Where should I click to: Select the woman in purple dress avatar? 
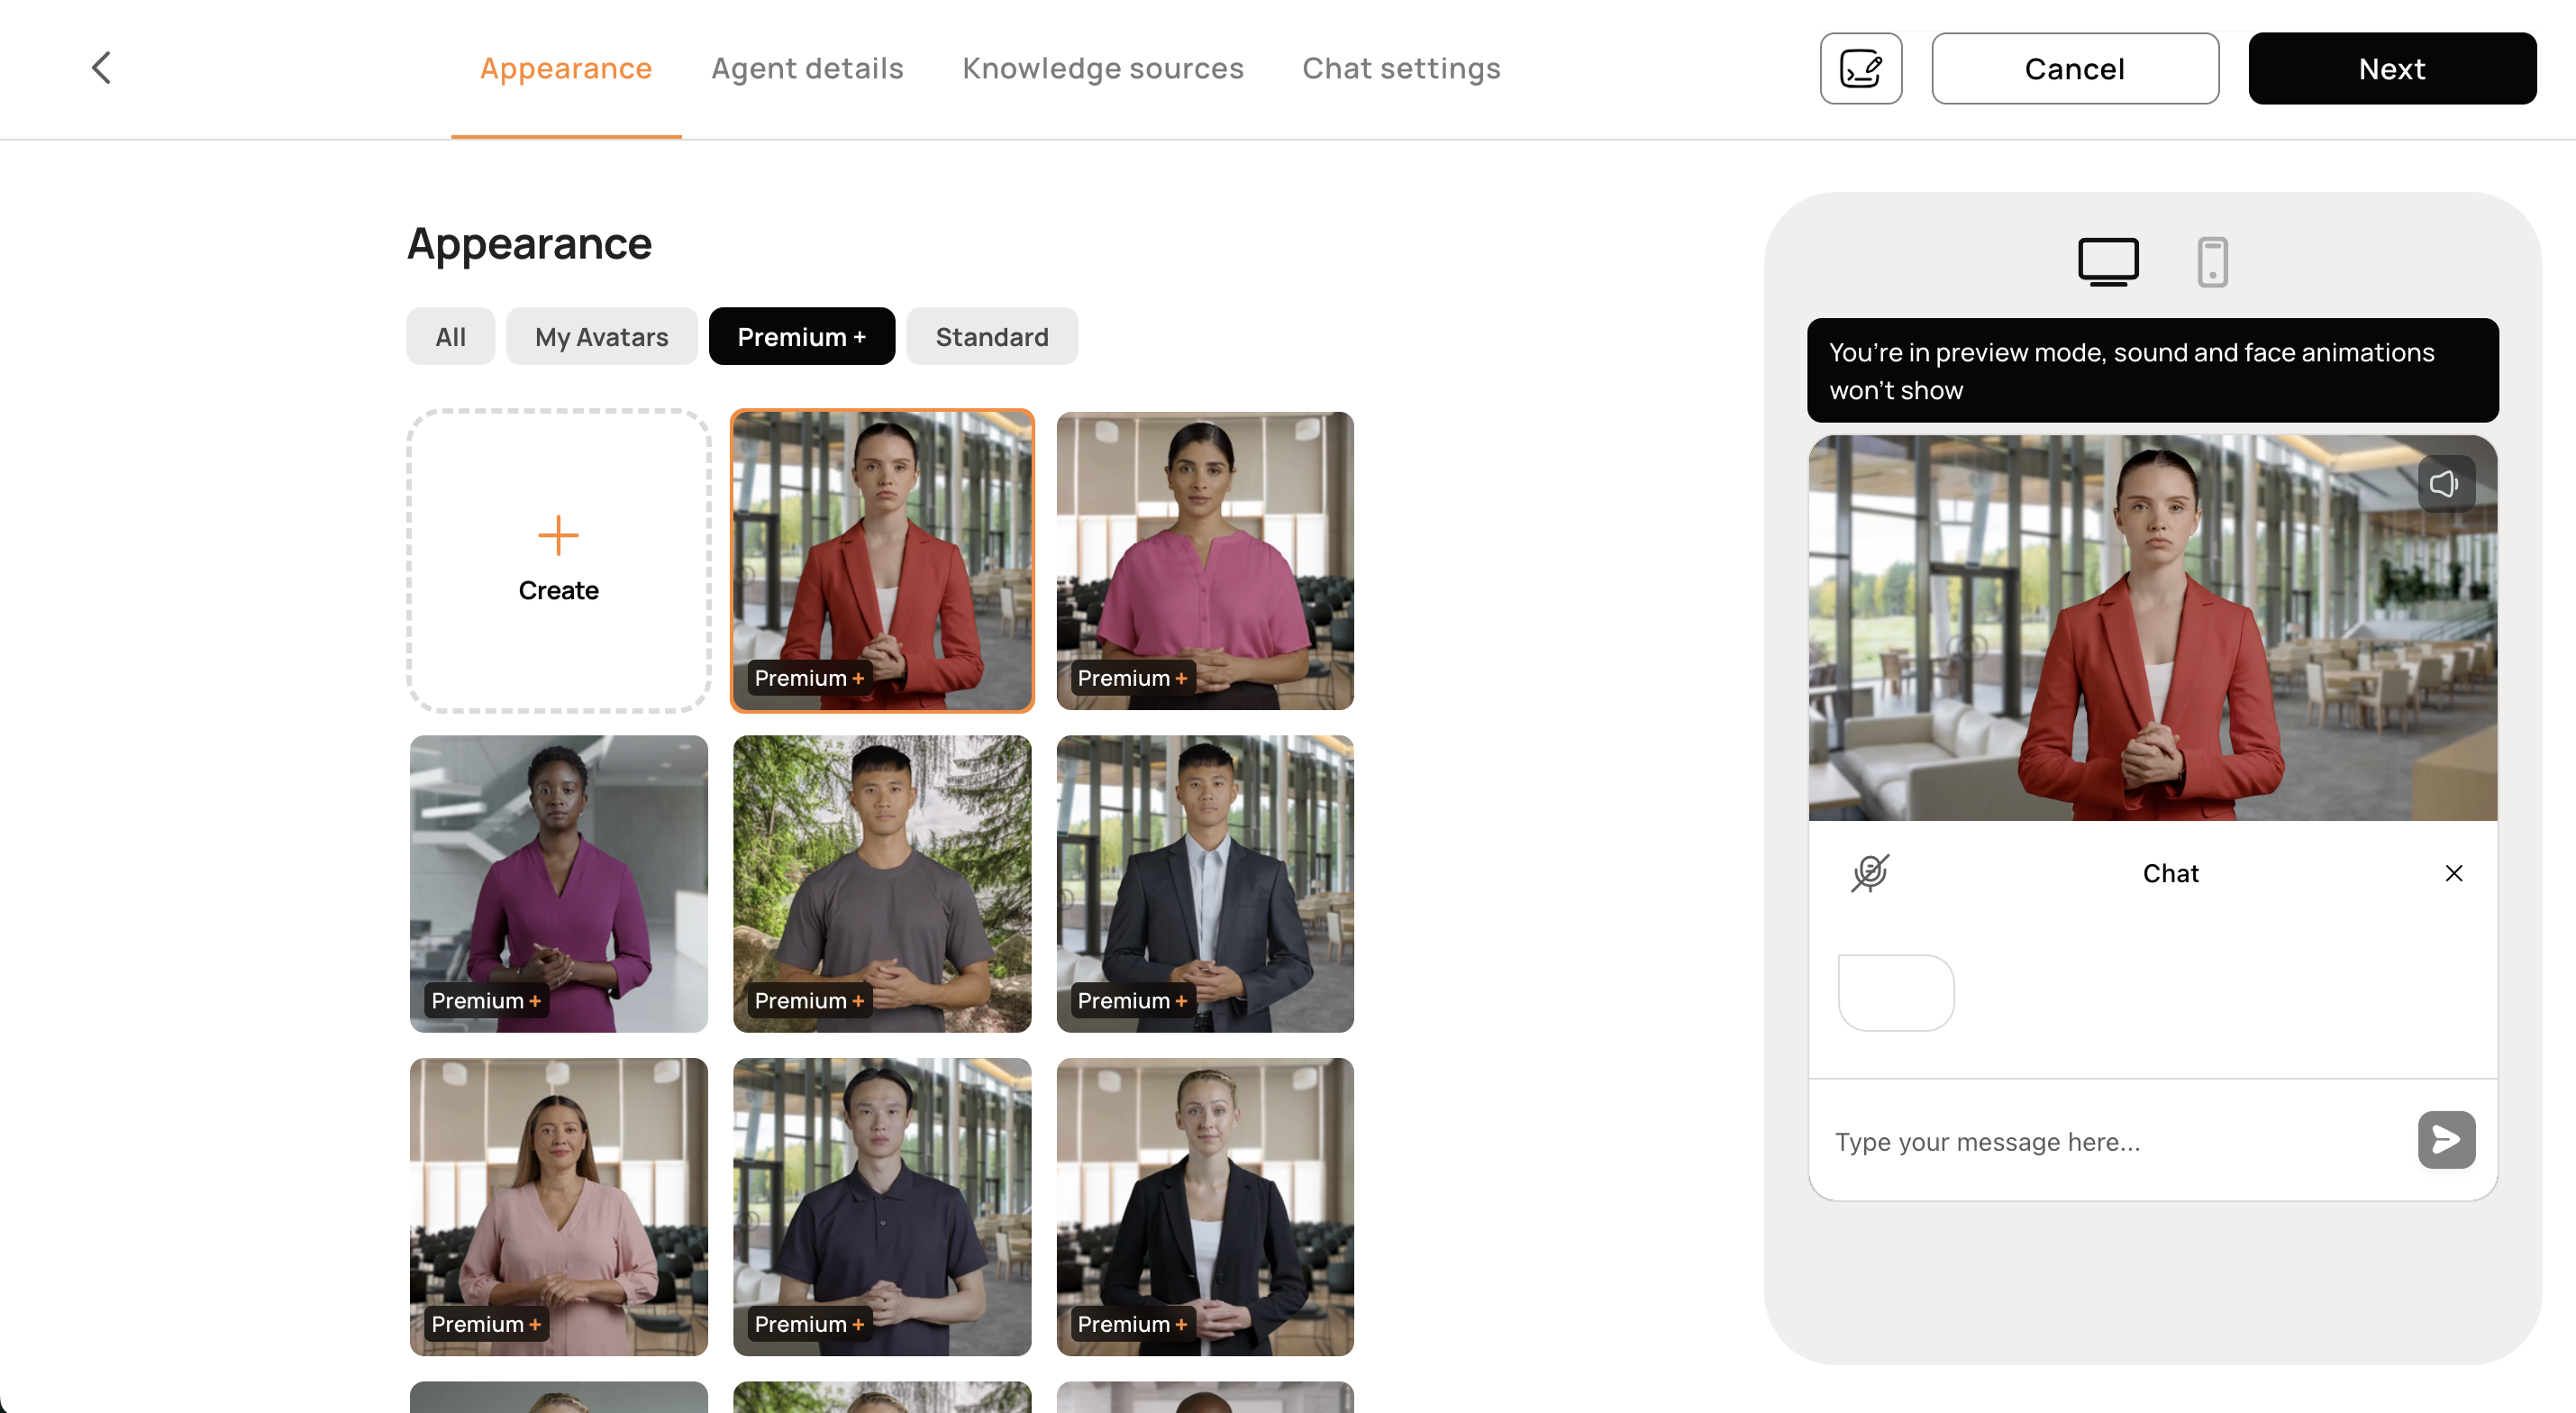(558, 884)
